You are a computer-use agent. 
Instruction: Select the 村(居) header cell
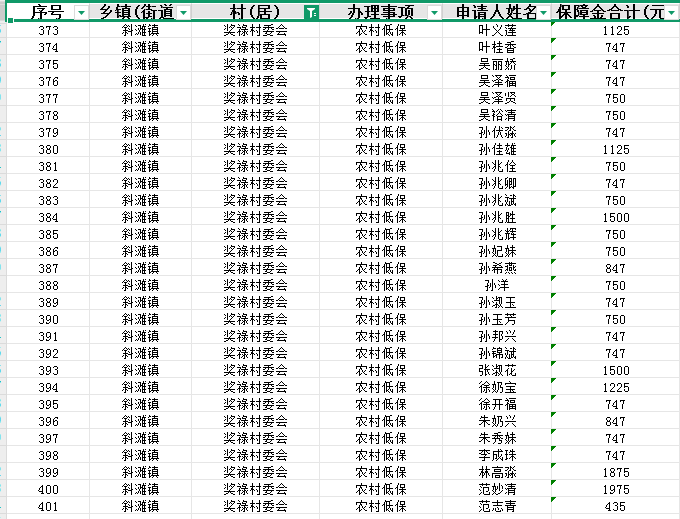[x=255, y=13]
